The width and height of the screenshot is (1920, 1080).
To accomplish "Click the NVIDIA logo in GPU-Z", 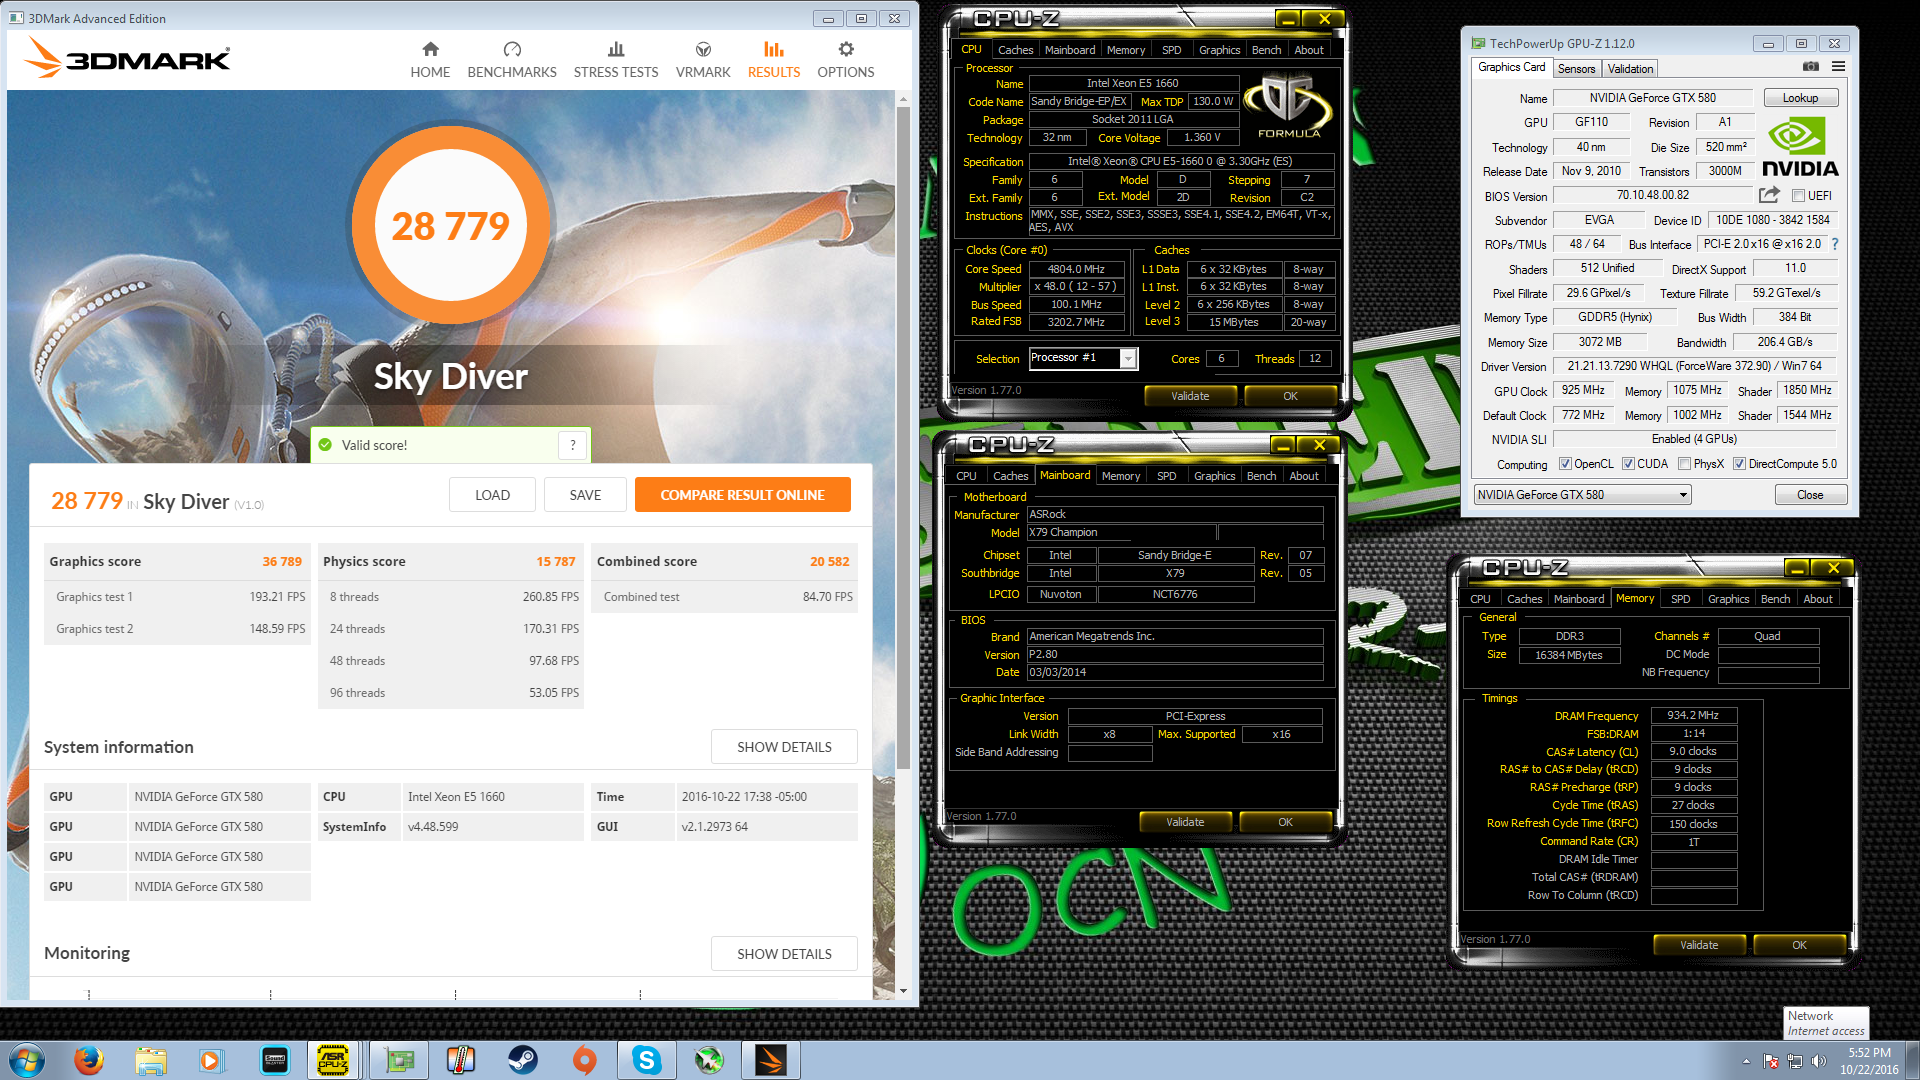I will tap(1799, 148).
